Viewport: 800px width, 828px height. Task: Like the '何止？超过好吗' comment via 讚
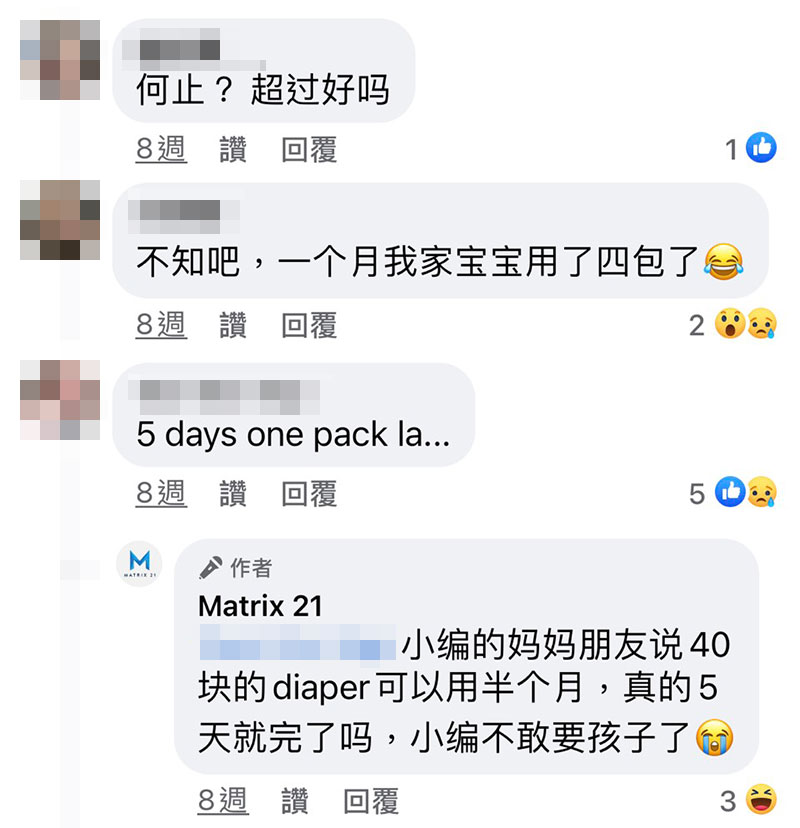pos(233,149)
